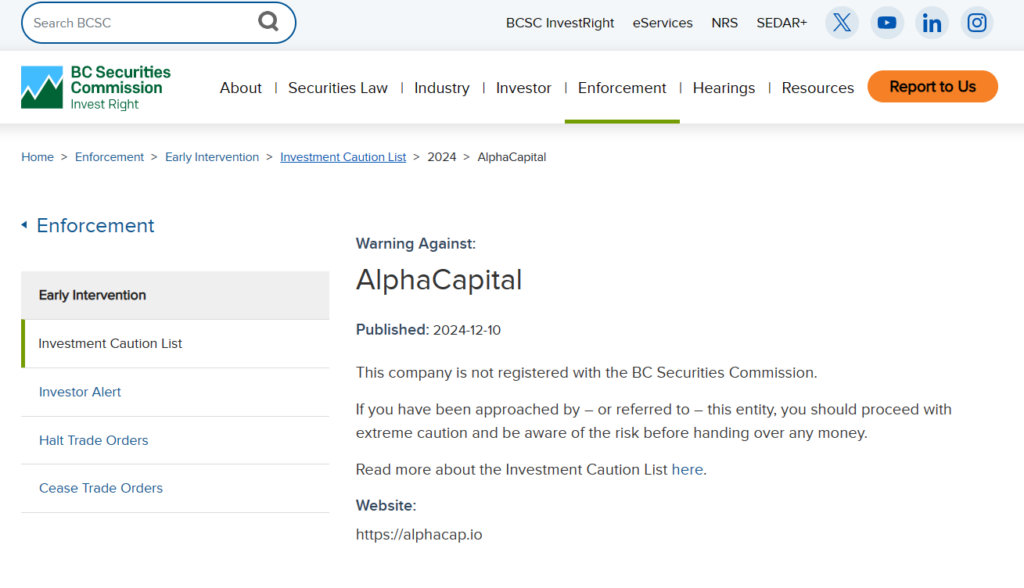
Task: Open the Industry menu
Action: click(x=441, y=88)
